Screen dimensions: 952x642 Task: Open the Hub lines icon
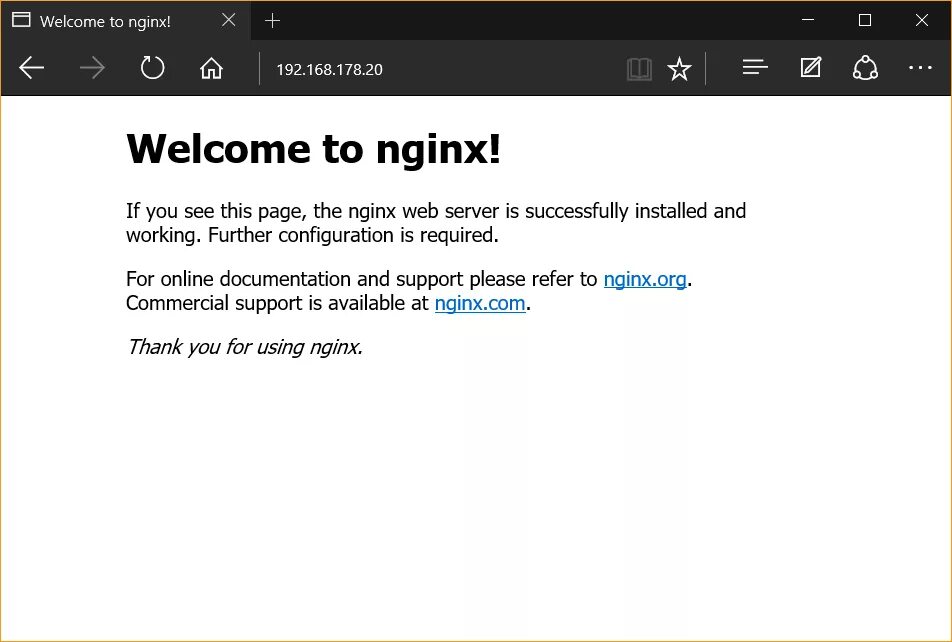click(755, 67)
